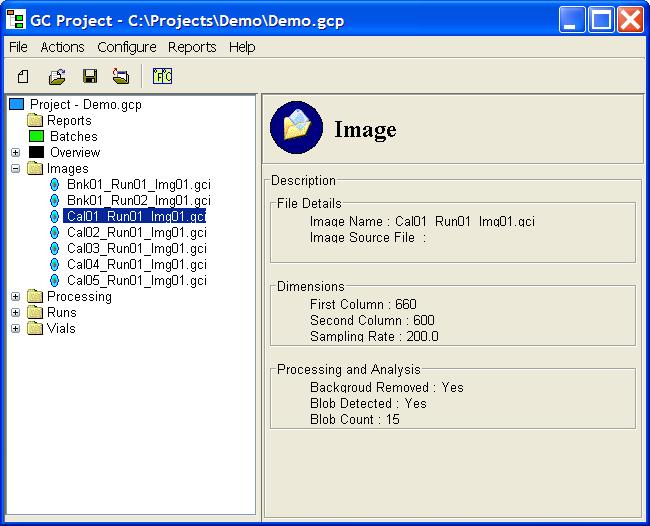Select the Reports folder in tree
Screen dimensions: 650x526
click(x=68, y=120)
